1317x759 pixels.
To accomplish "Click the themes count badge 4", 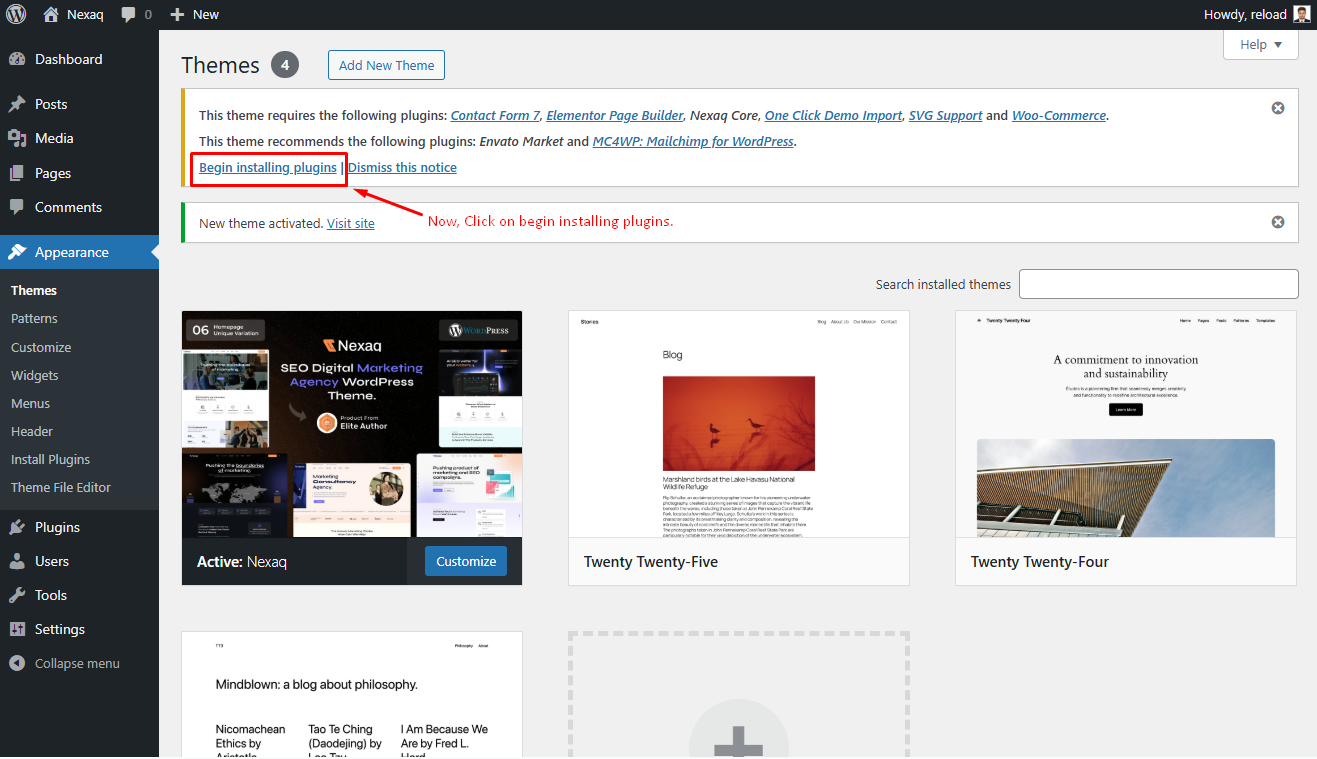I will coord(285,65).
